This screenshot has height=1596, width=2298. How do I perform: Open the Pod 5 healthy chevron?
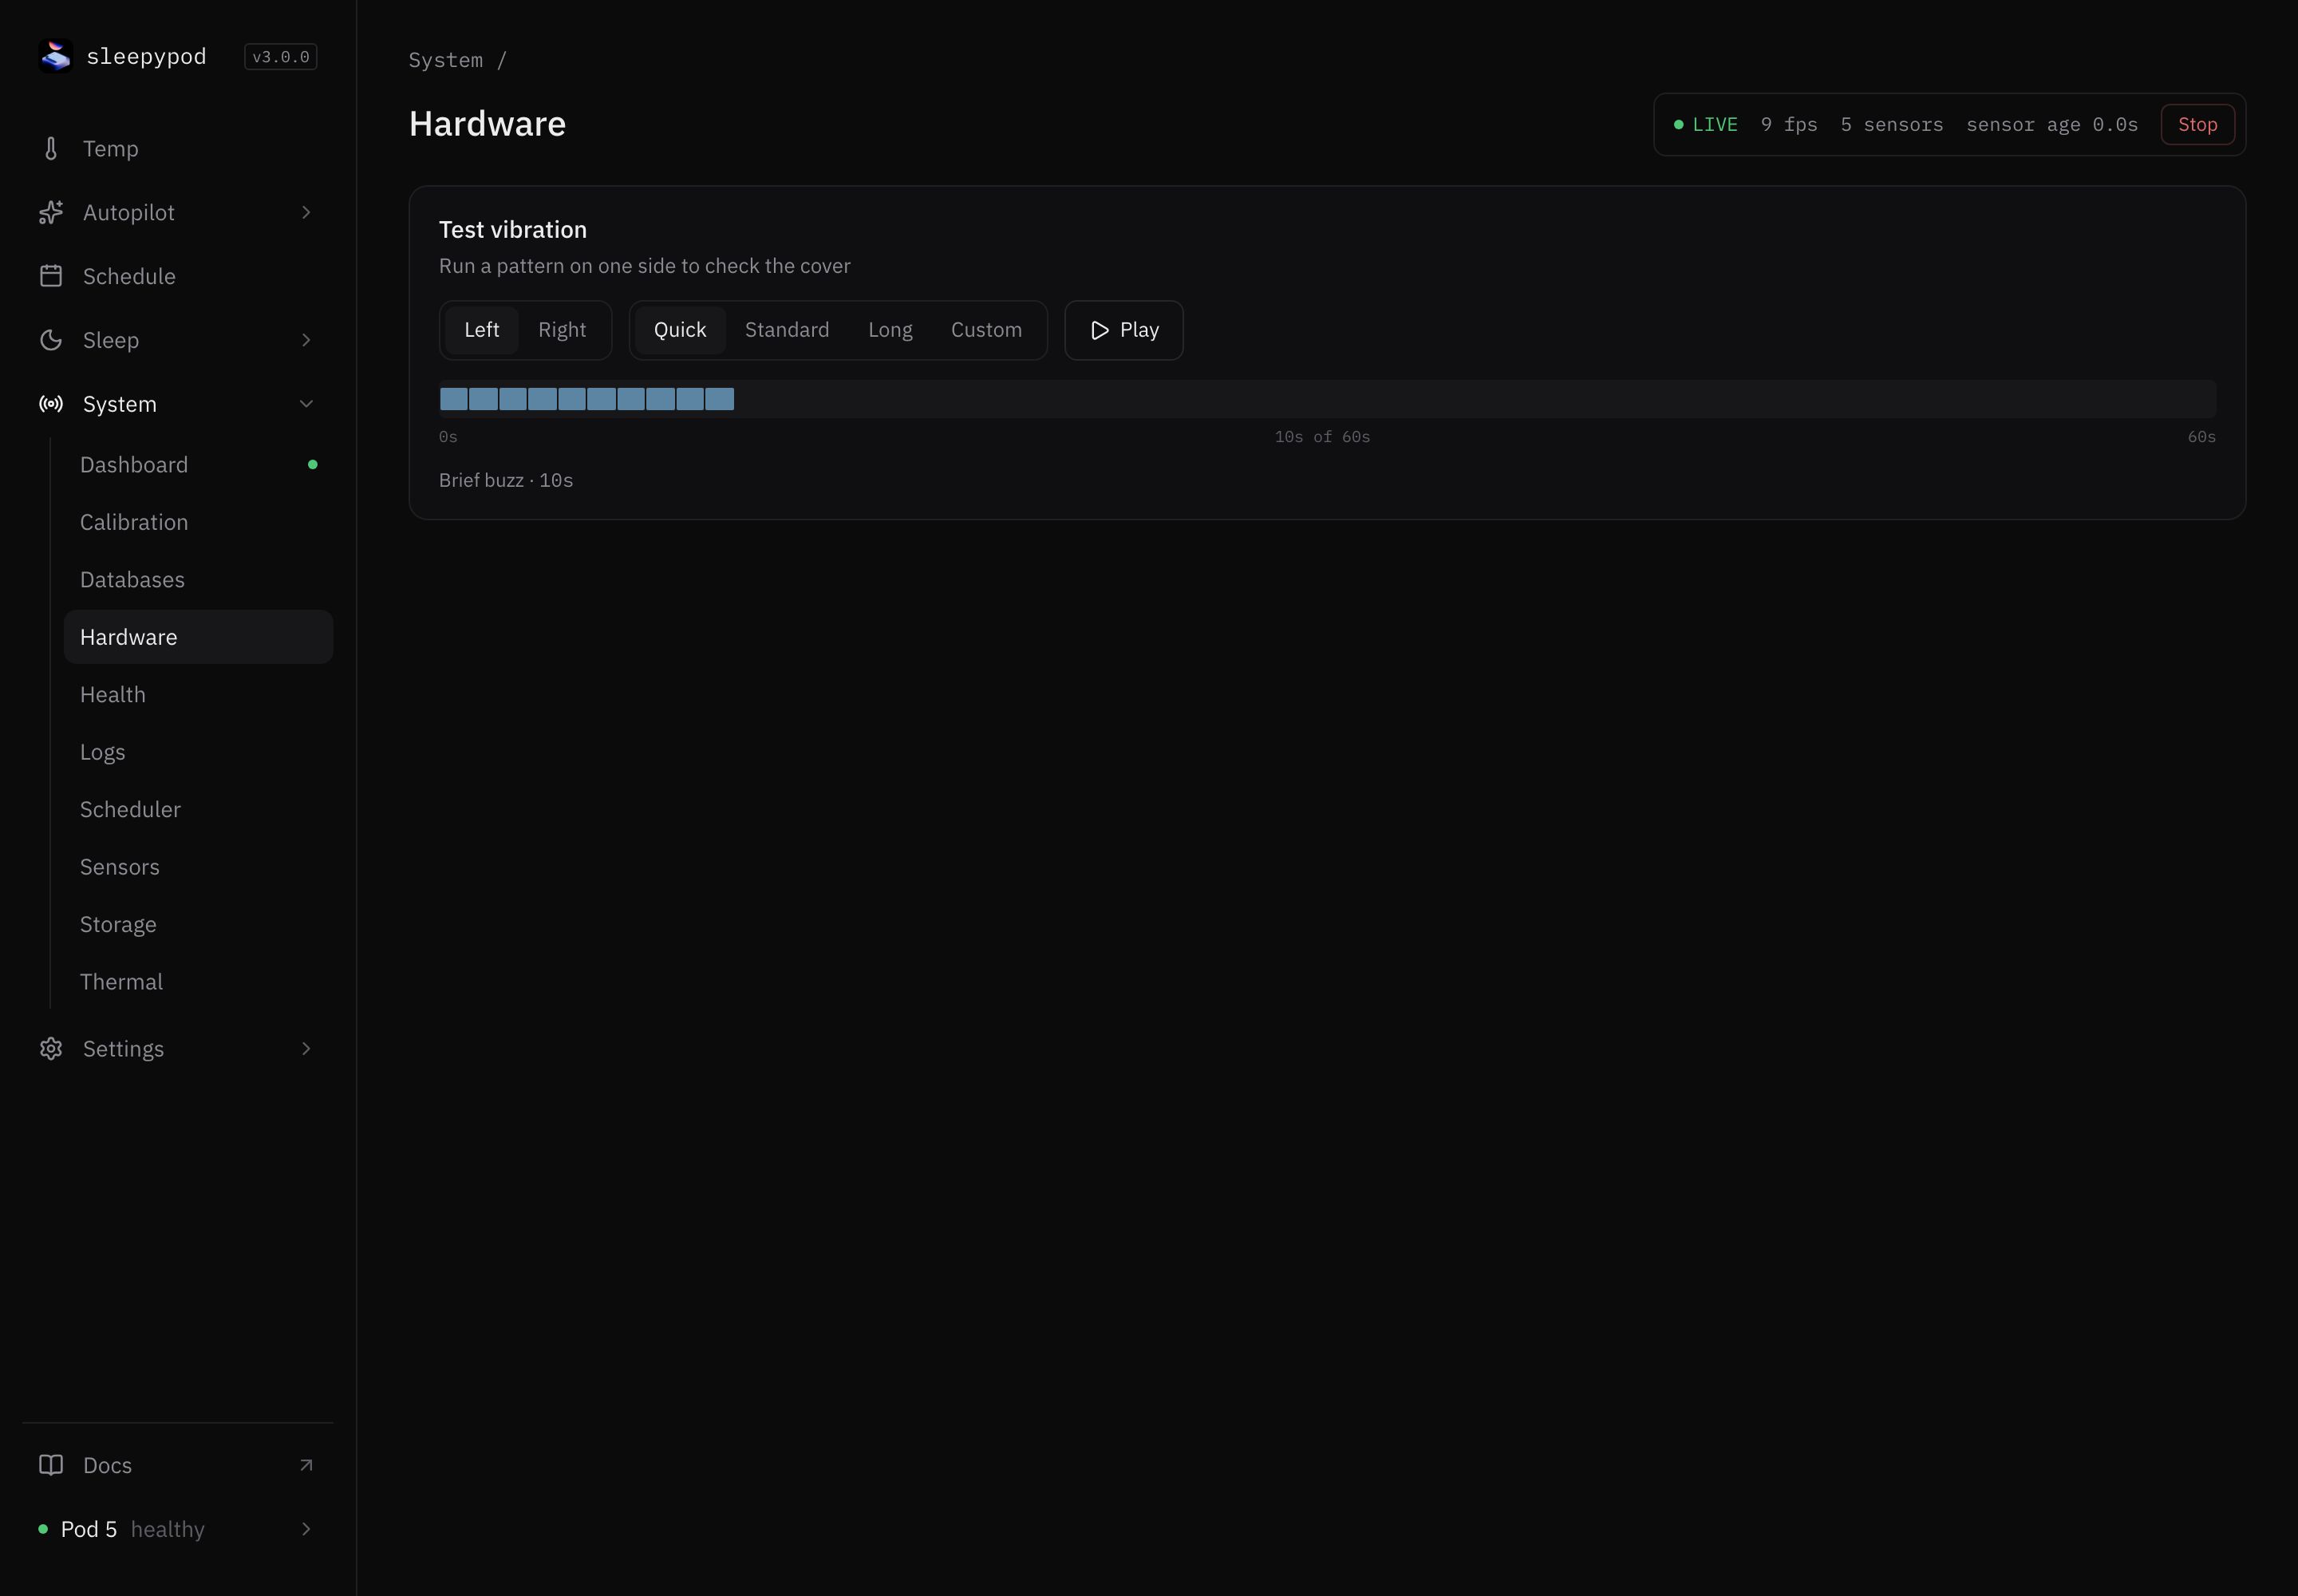pyautogui.click(x=306, y=1529)
